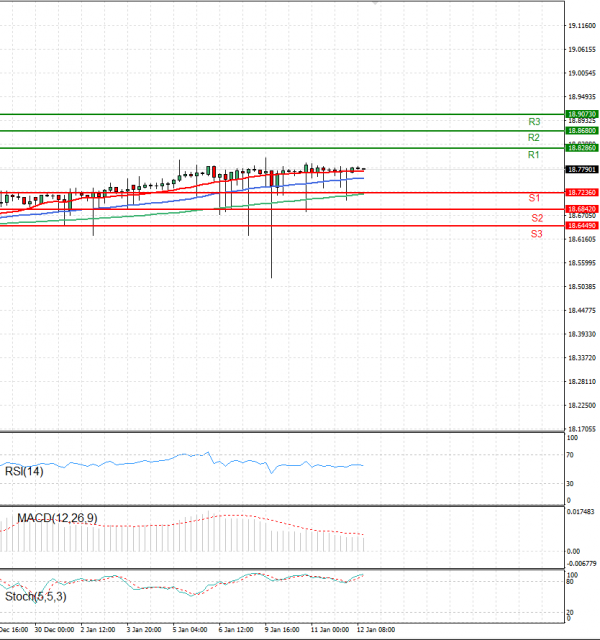Click the 18.94935 price axis value
The image size is (600, 640).
point(582,97)
